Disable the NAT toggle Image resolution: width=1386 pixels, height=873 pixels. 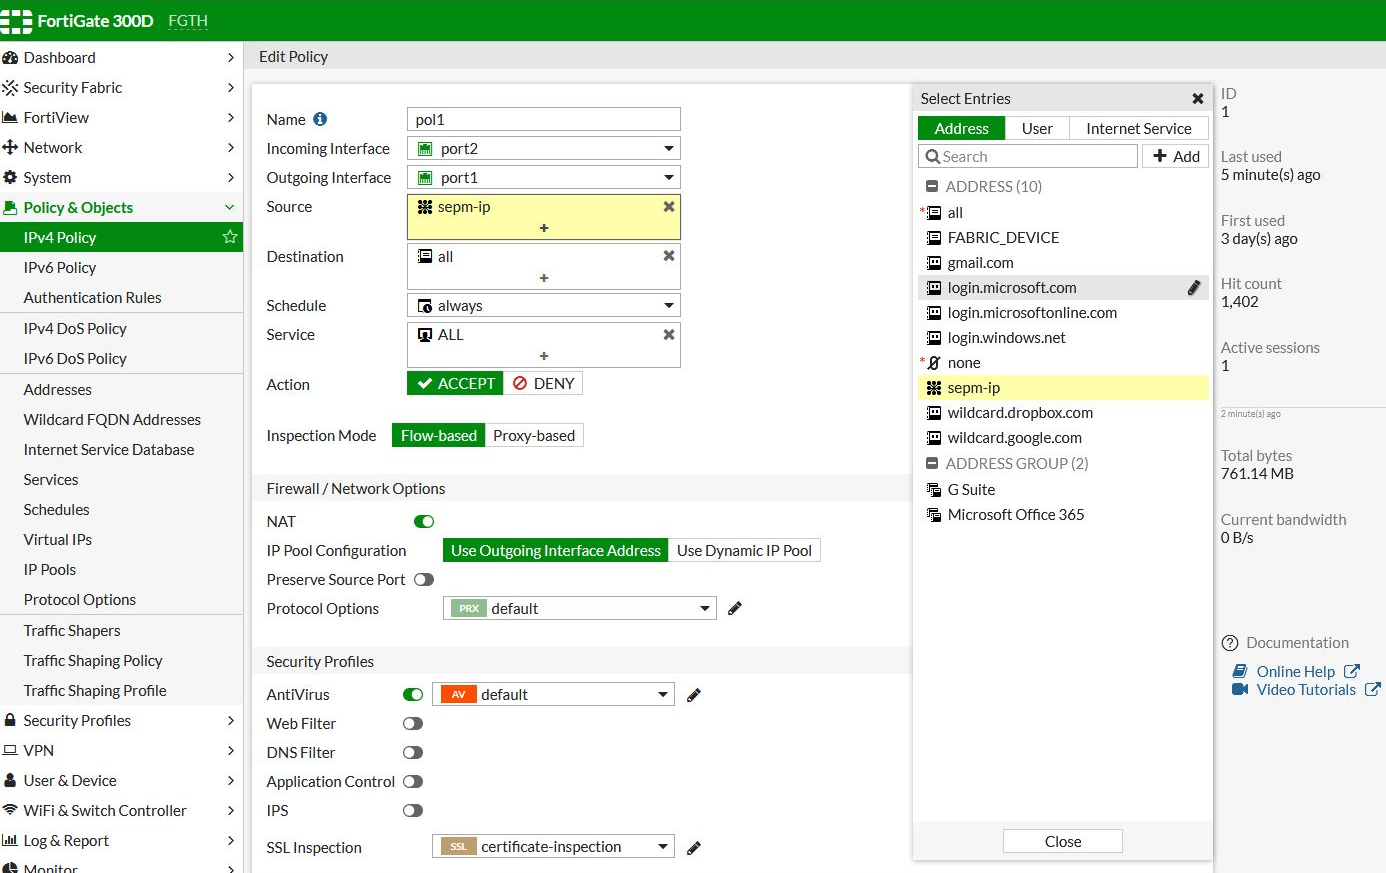424,521
